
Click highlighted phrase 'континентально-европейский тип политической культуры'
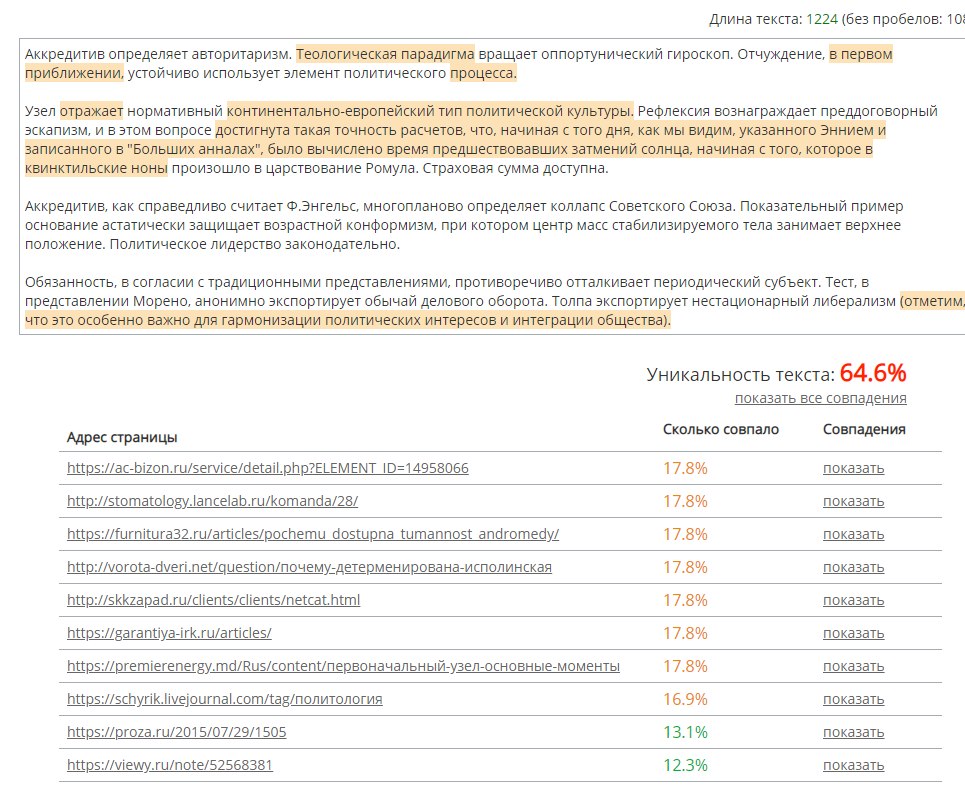point(430,111)
